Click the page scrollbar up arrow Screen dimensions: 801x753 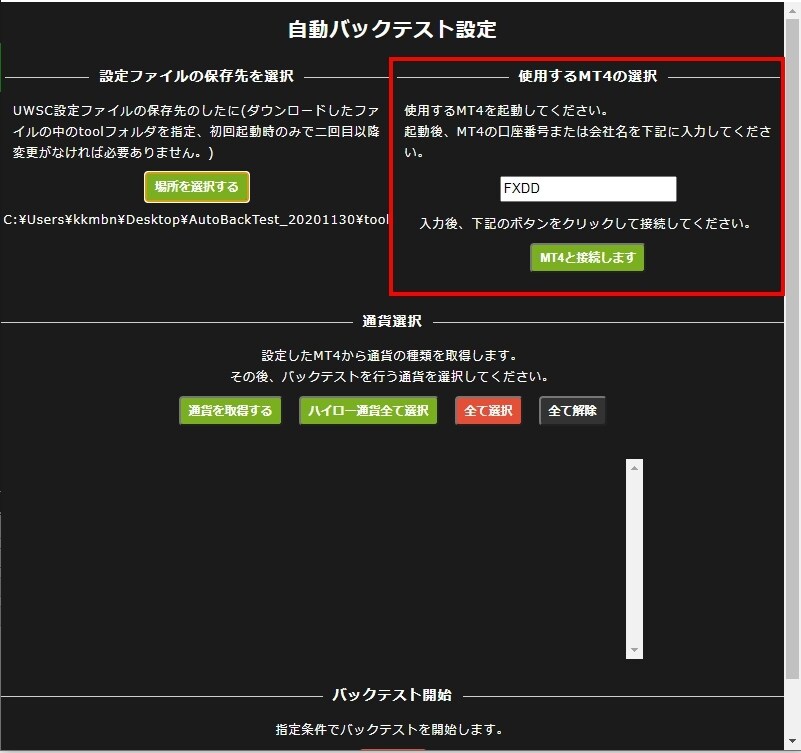[792, 10]
